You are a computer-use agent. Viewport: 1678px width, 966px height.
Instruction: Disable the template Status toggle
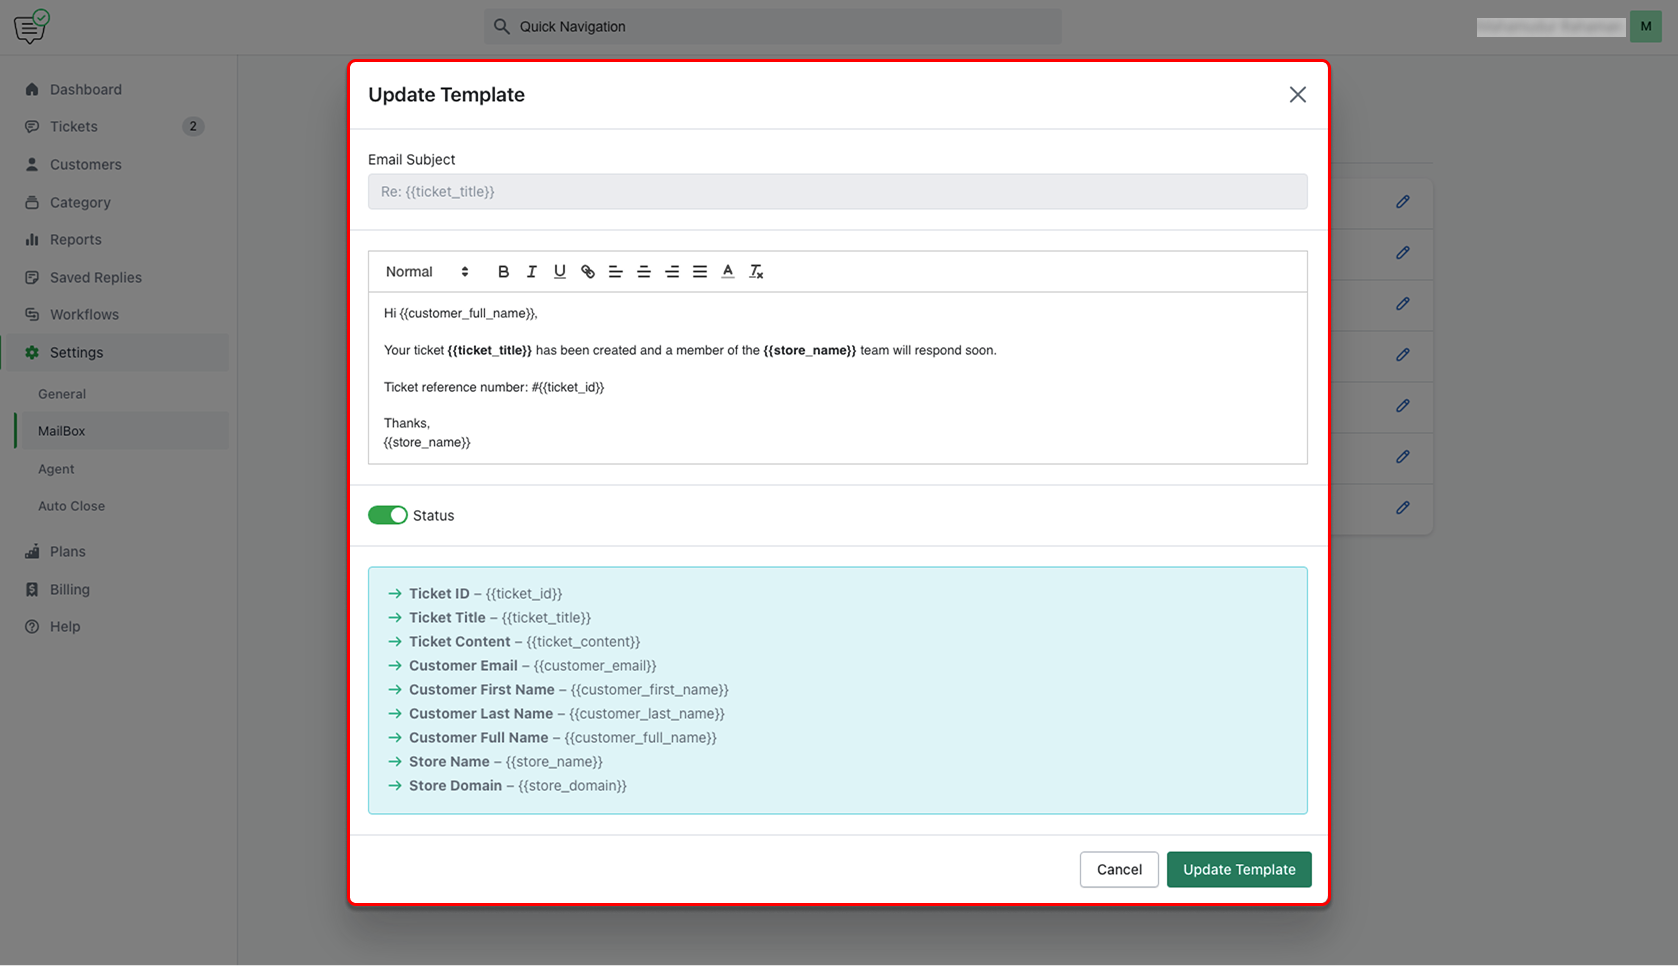388,515
